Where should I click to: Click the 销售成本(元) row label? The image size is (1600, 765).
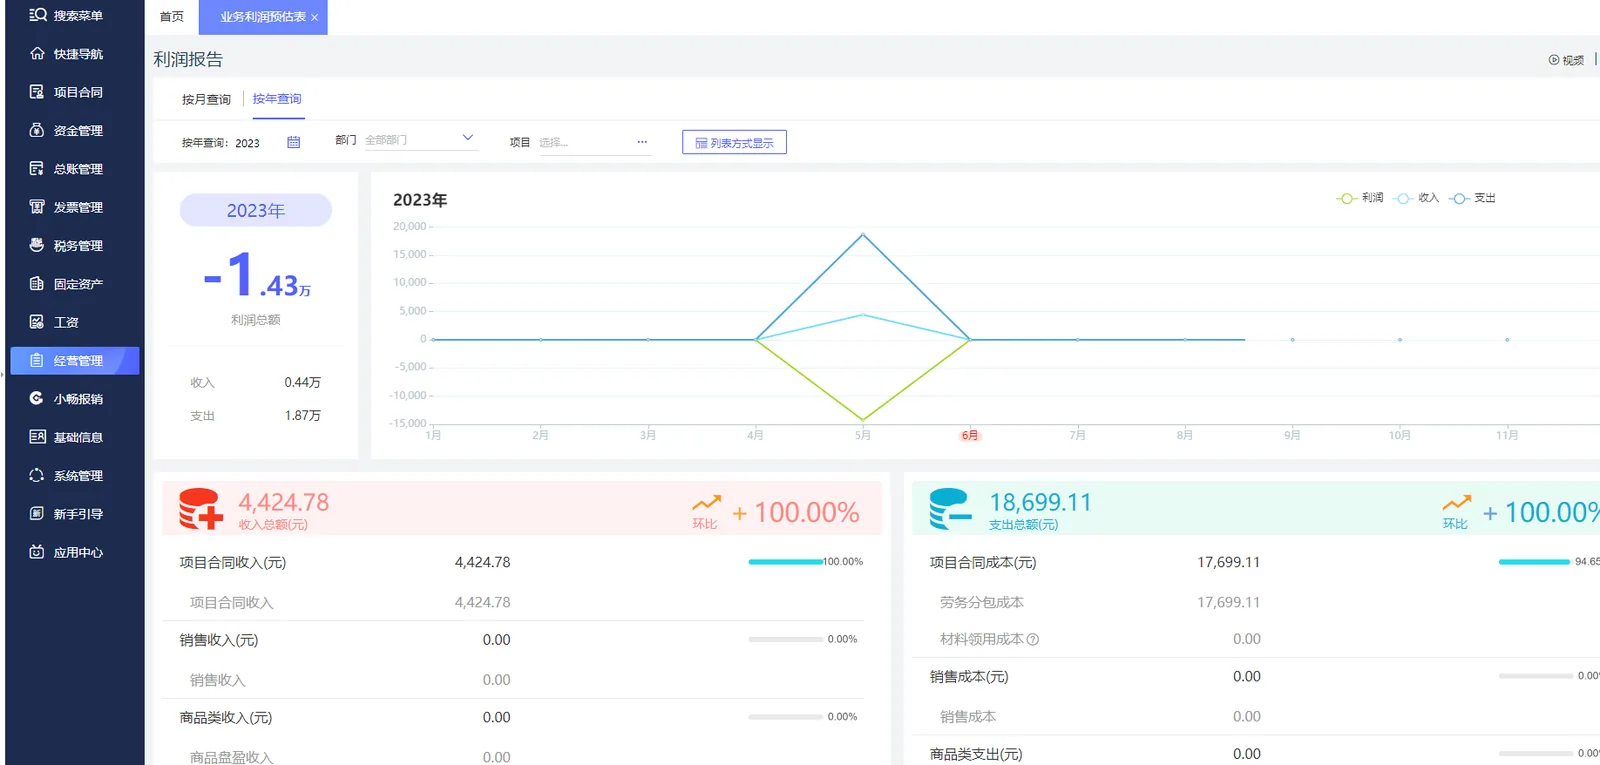click(x=968, y=677)
